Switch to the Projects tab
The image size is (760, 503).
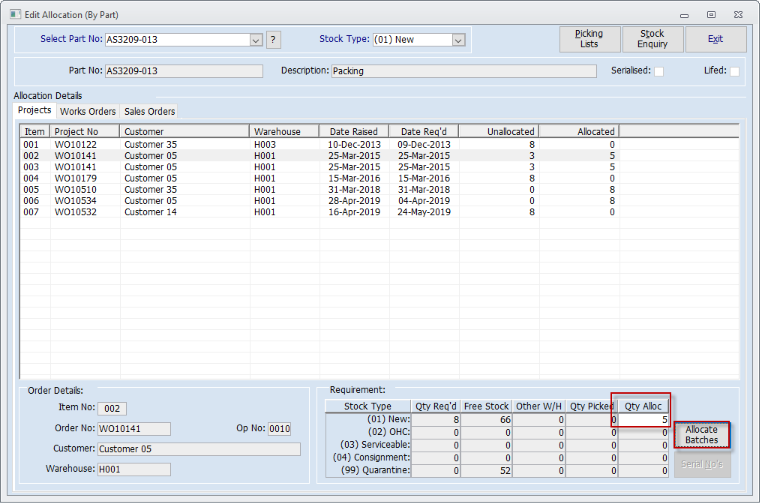34,110
